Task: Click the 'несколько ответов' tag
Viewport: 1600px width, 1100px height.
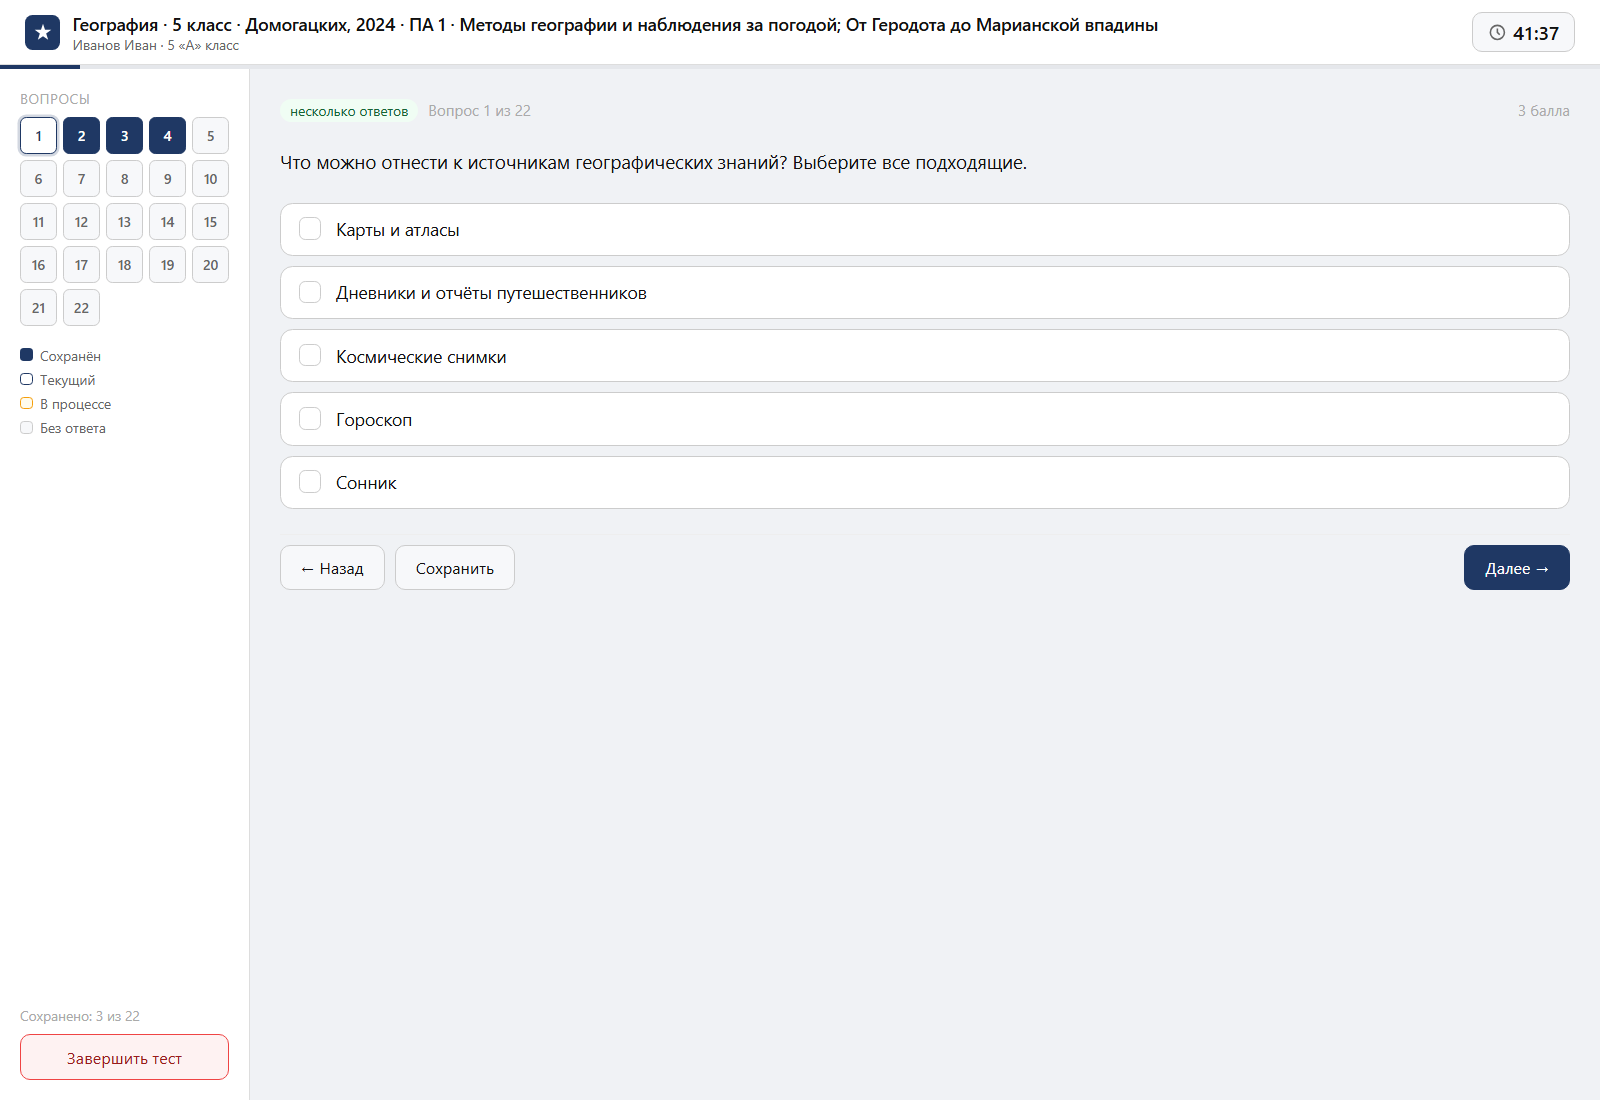Action: (x=349, y=111)
